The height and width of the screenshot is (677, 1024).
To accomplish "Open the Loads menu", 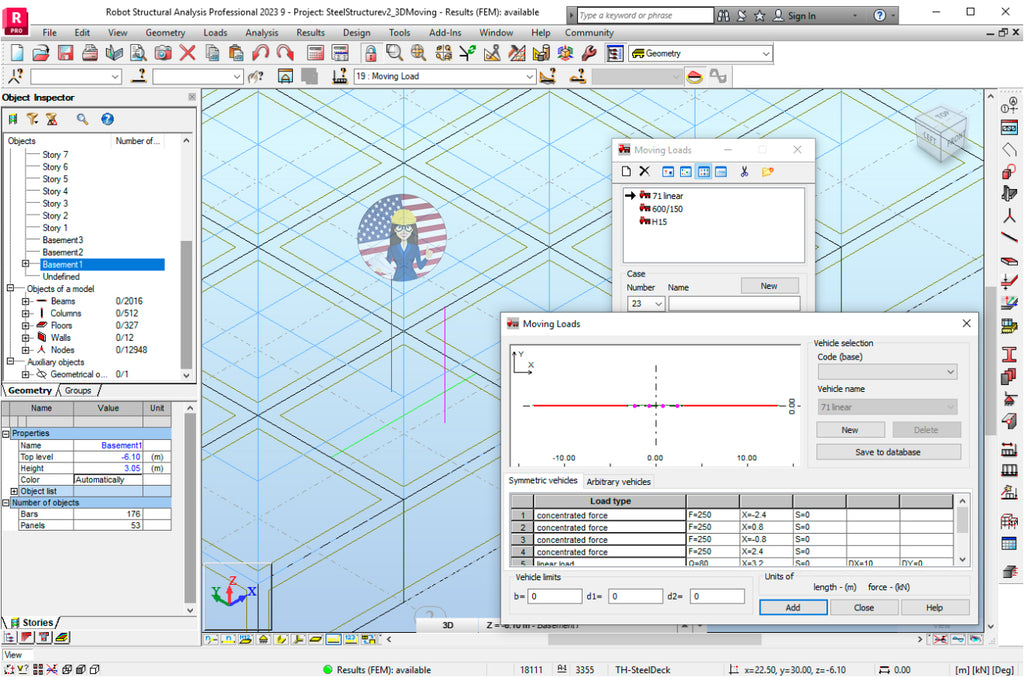I will point(214,32).
